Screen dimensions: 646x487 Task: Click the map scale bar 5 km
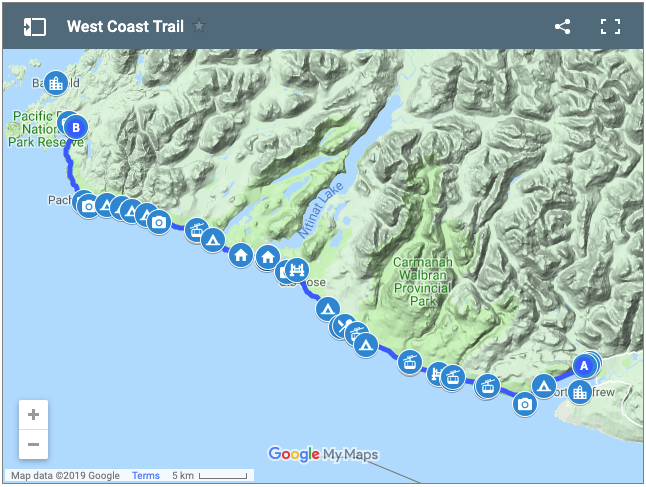[210, 476]
